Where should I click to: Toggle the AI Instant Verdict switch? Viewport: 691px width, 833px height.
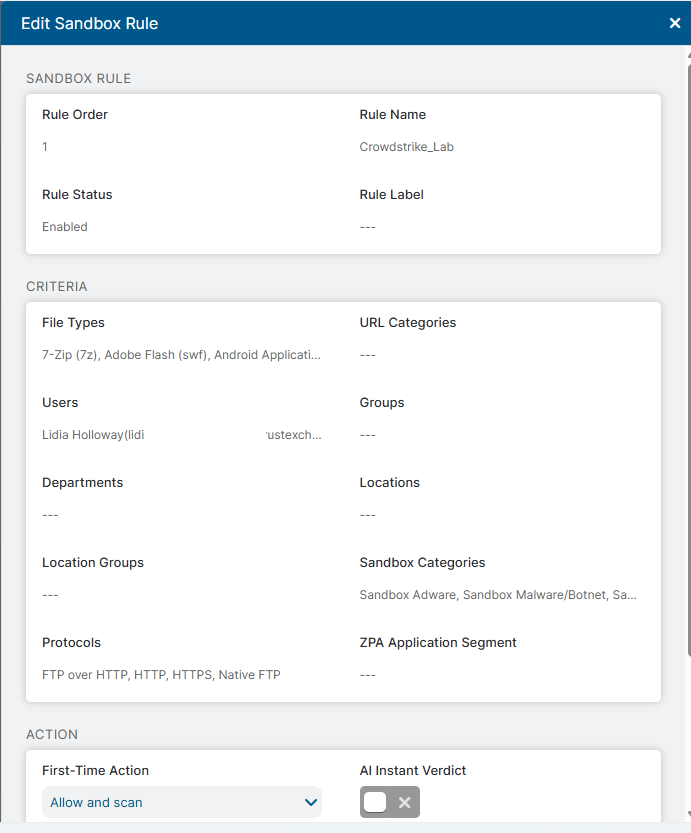click(389, 802)
